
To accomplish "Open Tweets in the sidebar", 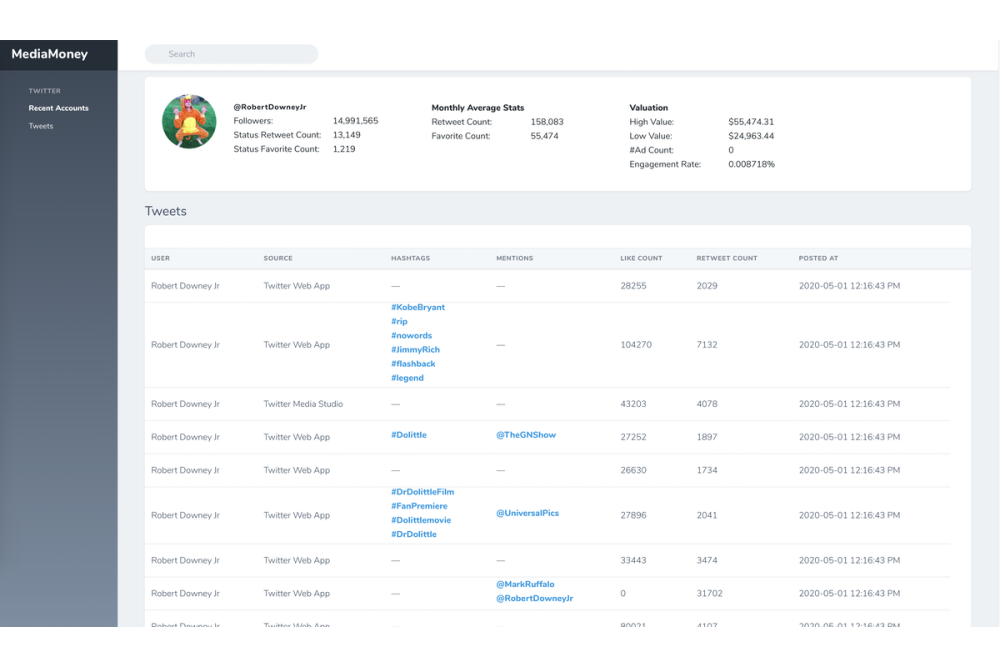I will click(x=41, y=126).
